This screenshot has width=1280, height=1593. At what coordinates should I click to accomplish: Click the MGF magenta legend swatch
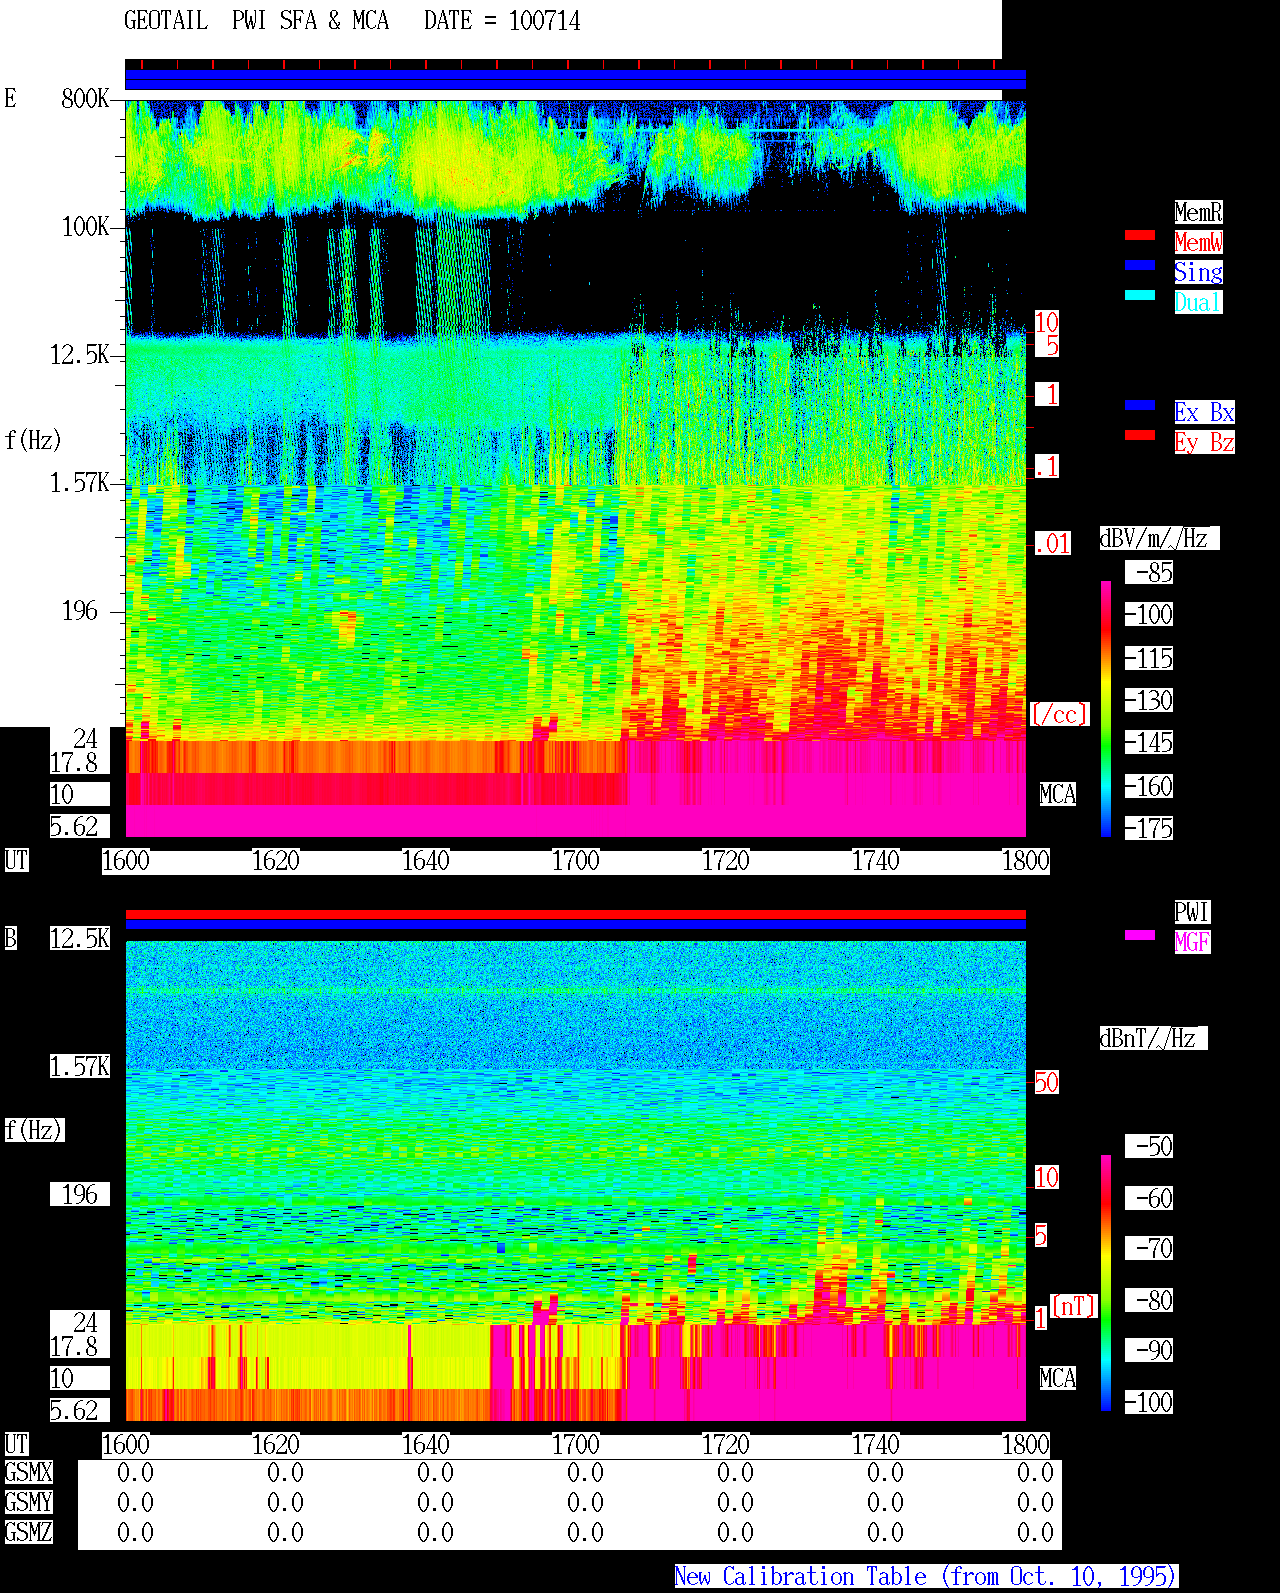pos(1140,935)
